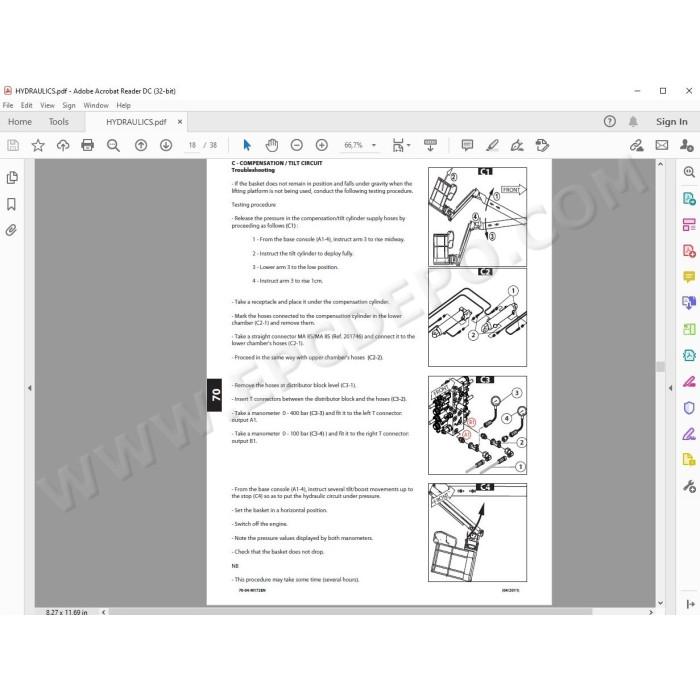Screen dimensions: 700x700
Task: Open the Window menu
Action: pos(96,105)
